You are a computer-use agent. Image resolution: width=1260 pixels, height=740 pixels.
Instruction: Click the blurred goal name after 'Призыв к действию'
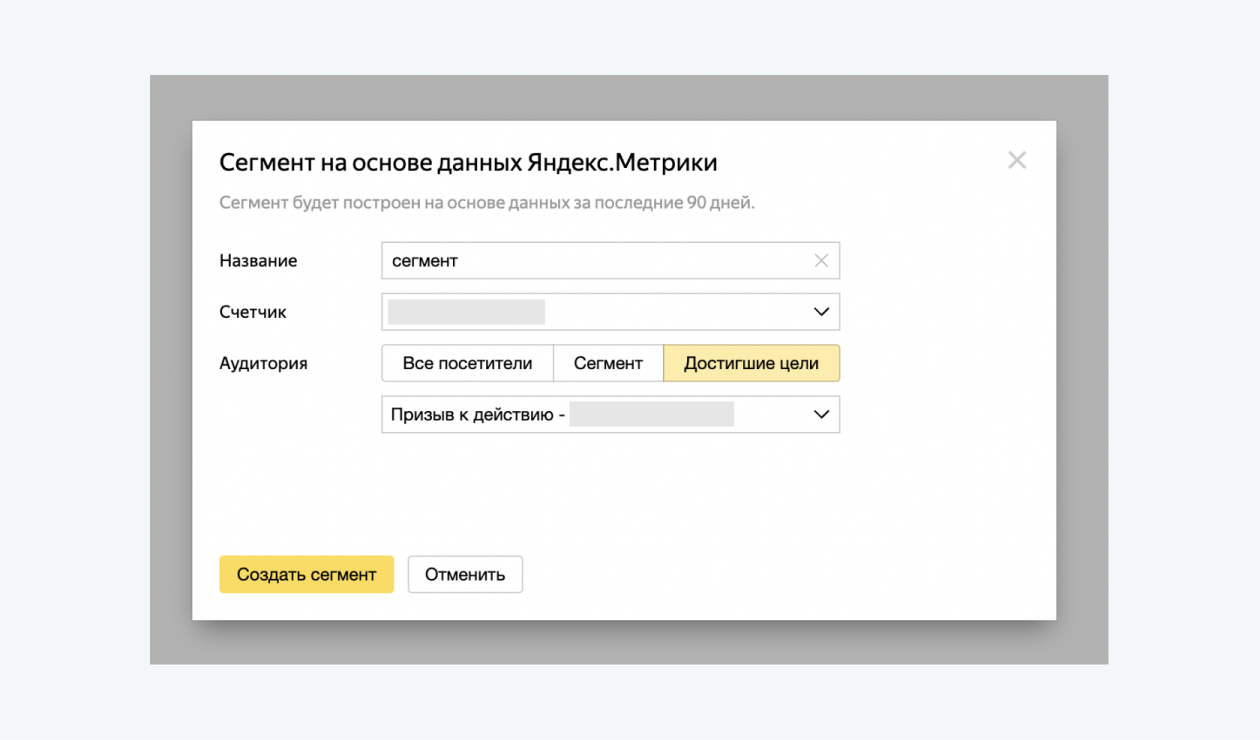point(652,415)
